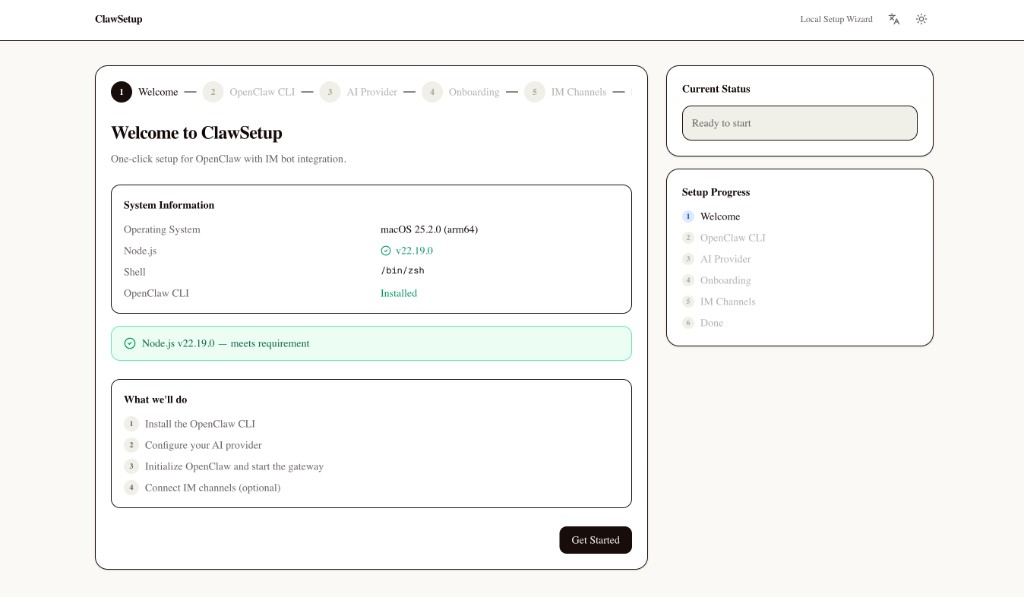Viewport: 1024px width, 597px height.
Task: Select step 2 OpenClaw CLI in the stepper
Action: coord(249,92)
